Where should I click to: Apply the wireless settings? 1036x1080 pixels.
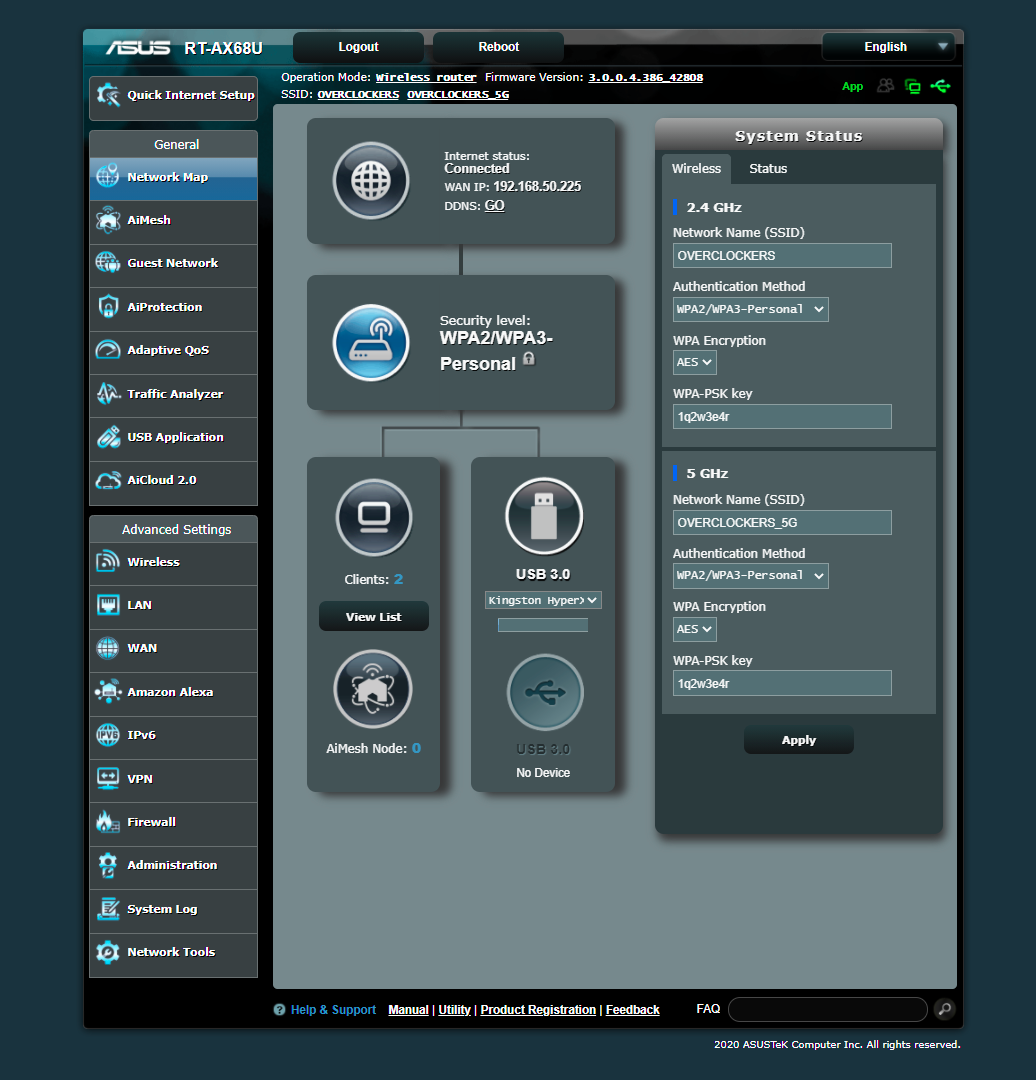point(798,739)
